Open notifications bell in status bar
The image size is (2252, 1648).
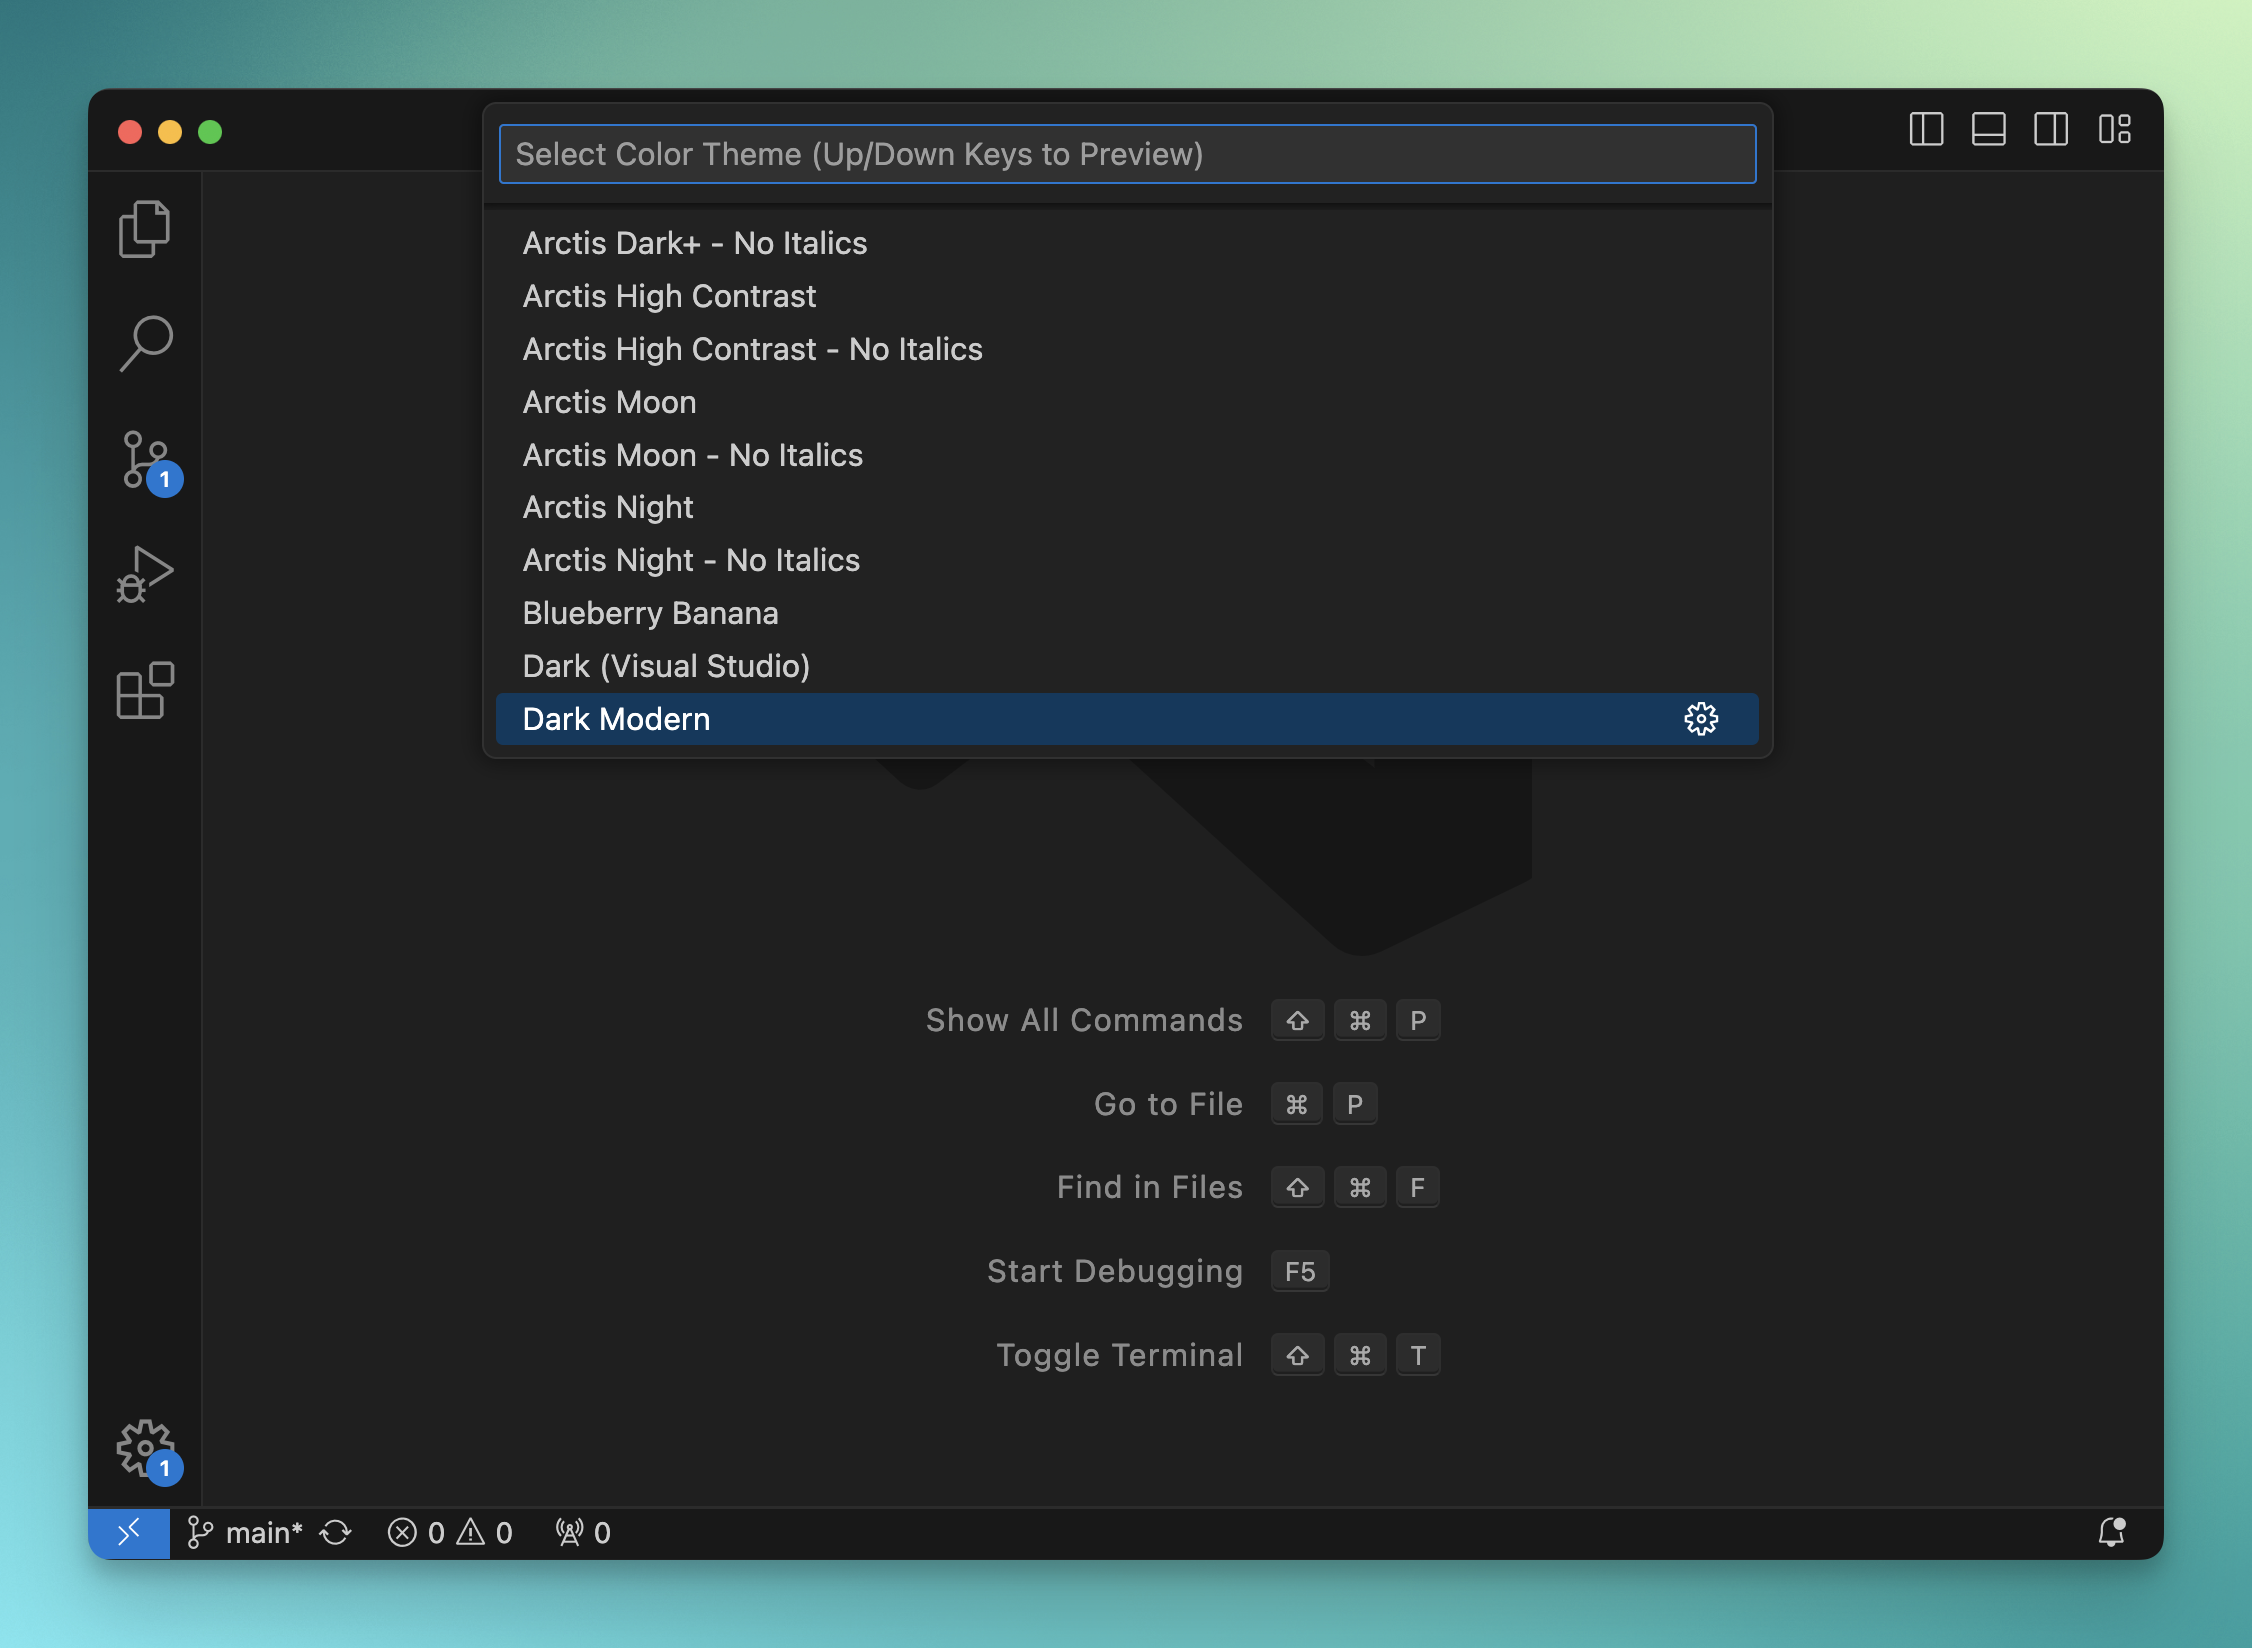(2111, 1533)
